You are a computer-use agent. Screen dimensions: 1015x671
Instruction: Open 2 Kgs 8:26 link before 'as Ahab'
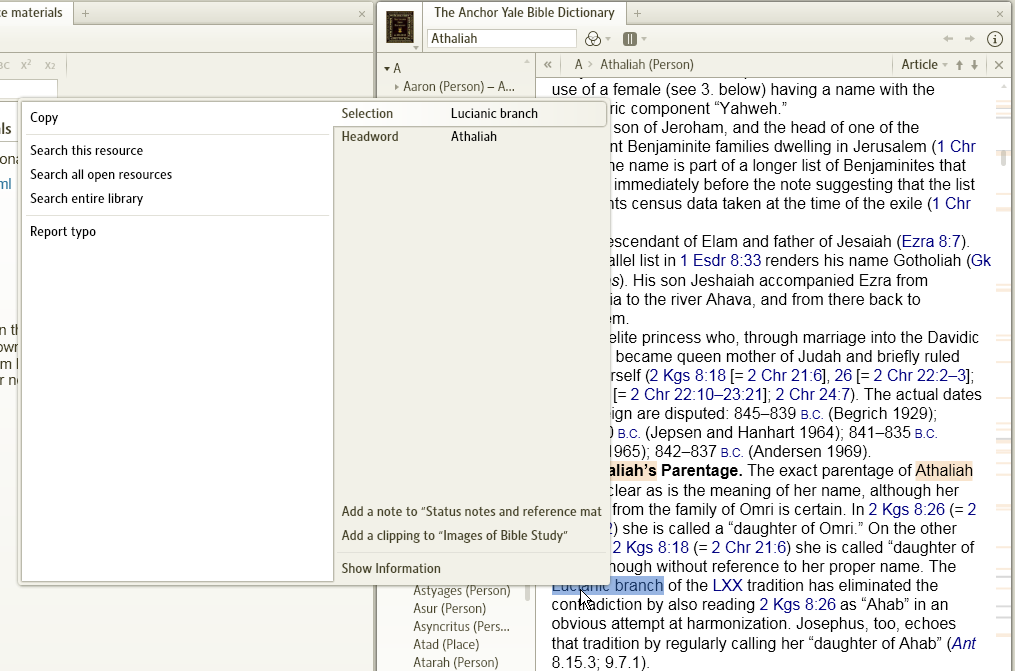[797, 605]
